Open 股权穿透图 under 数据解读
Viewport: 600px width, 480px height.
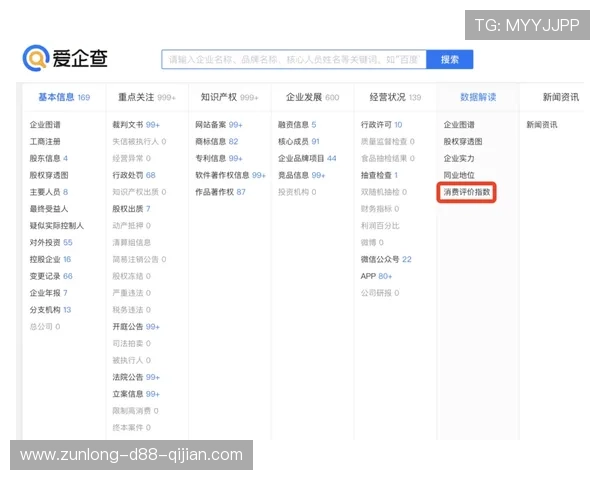[x=463, y=142]
